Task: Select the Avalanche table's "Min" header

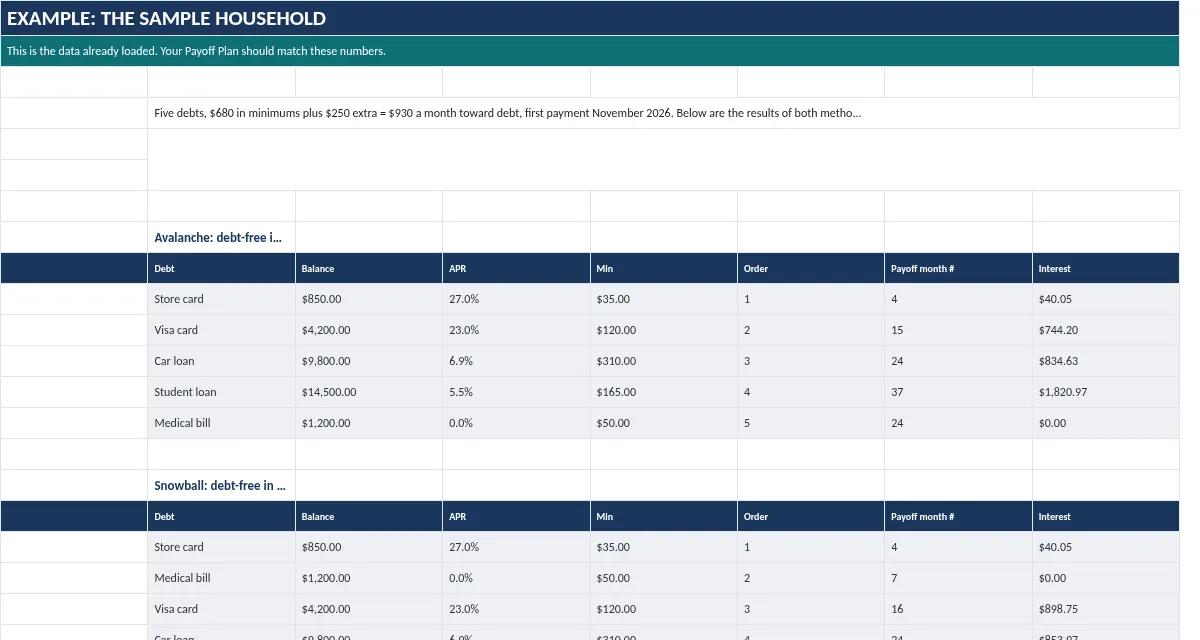Action: [663, 268]
